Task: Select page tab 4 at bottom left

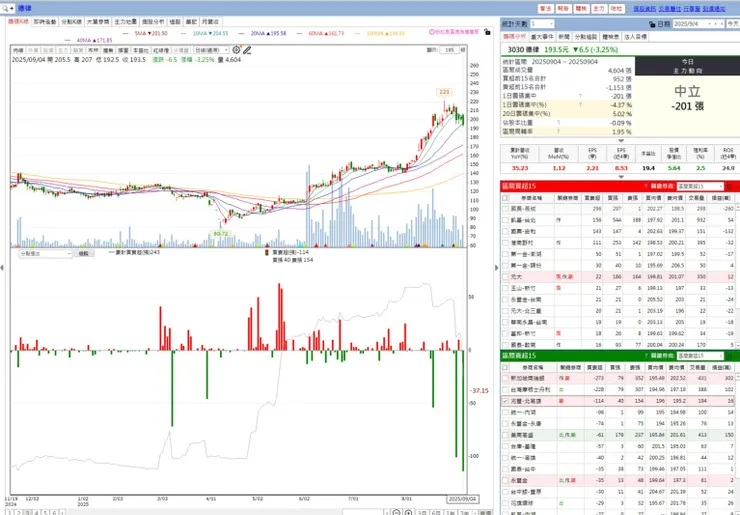Action: click(x=36, y=513)
